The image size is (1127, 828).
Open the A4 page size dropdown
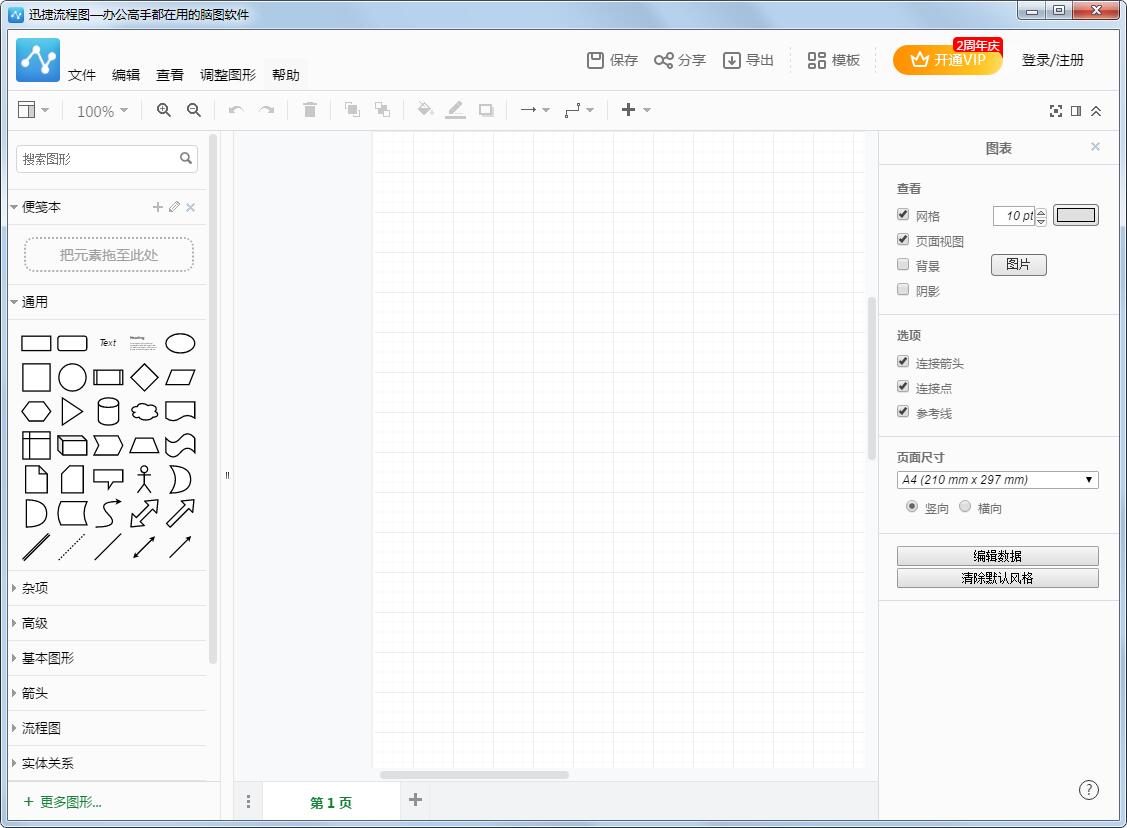pyautogui.click(x=998, y=480)
